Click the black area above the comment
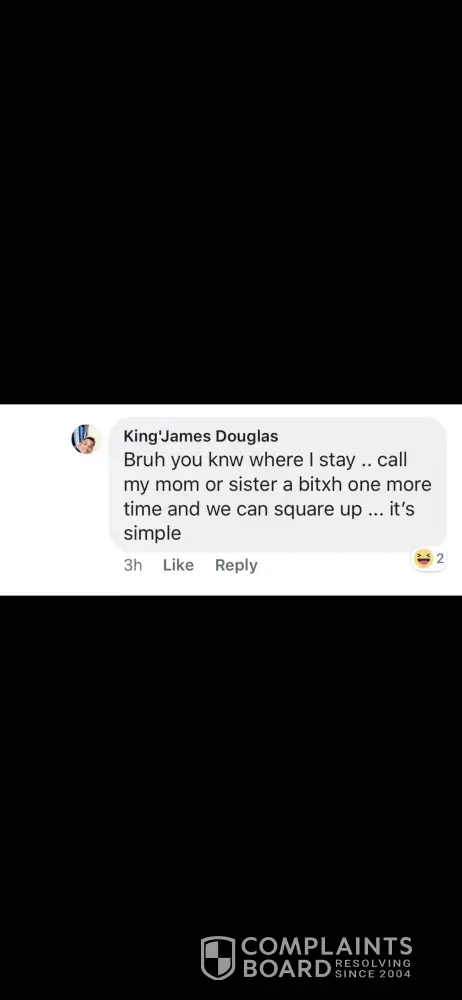Viewport: 462px width, 1000px height. click(x=231, y=202)
